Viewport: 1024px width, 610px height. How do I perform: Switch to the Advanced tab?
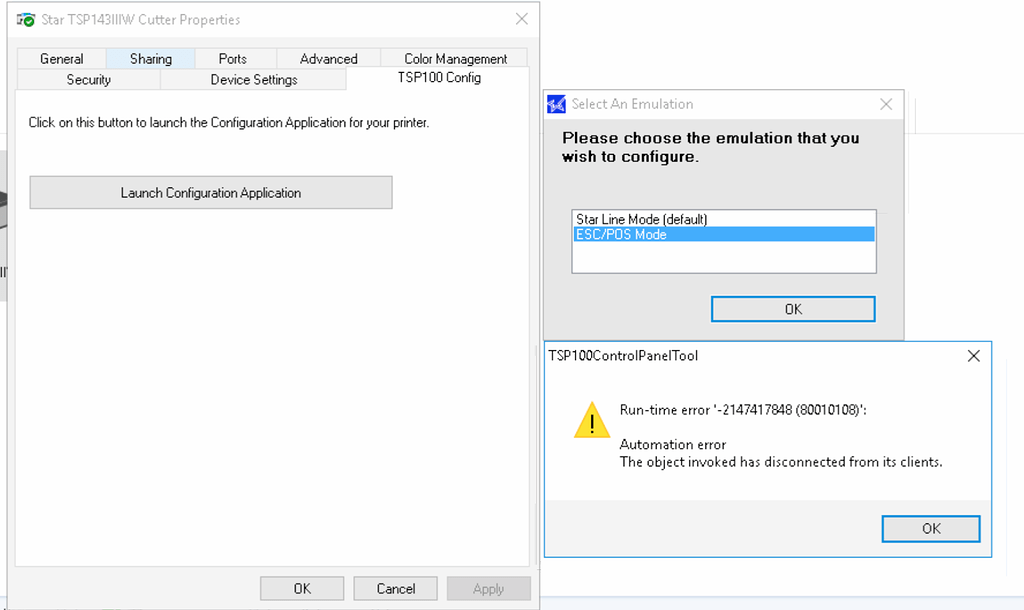click(x=328, y=58)
